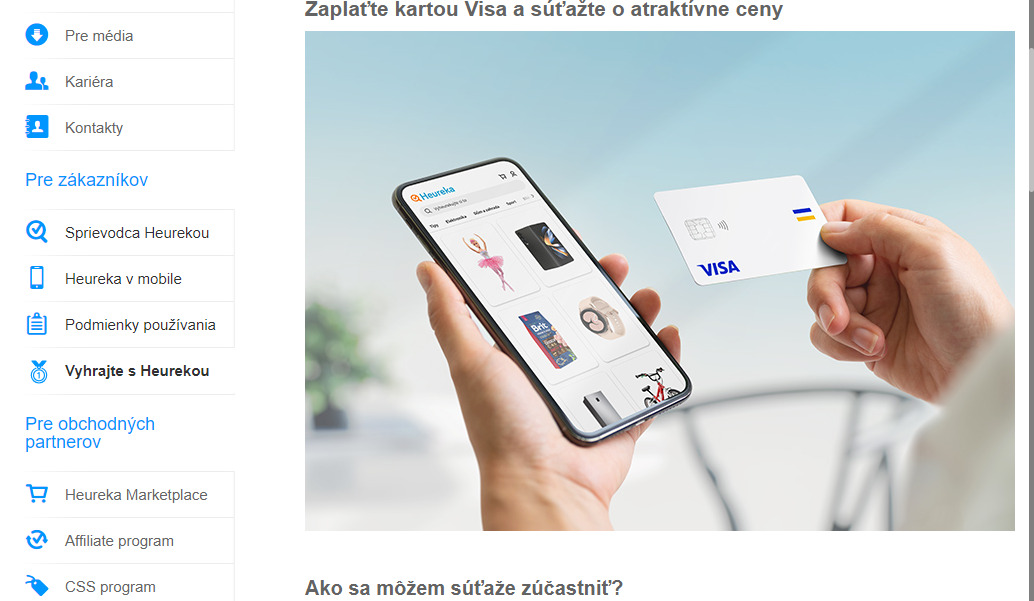Viewport: 1034px width, 601px height.
Task: Click the Heureka v mobile phone icon
Action: [37, 278]
